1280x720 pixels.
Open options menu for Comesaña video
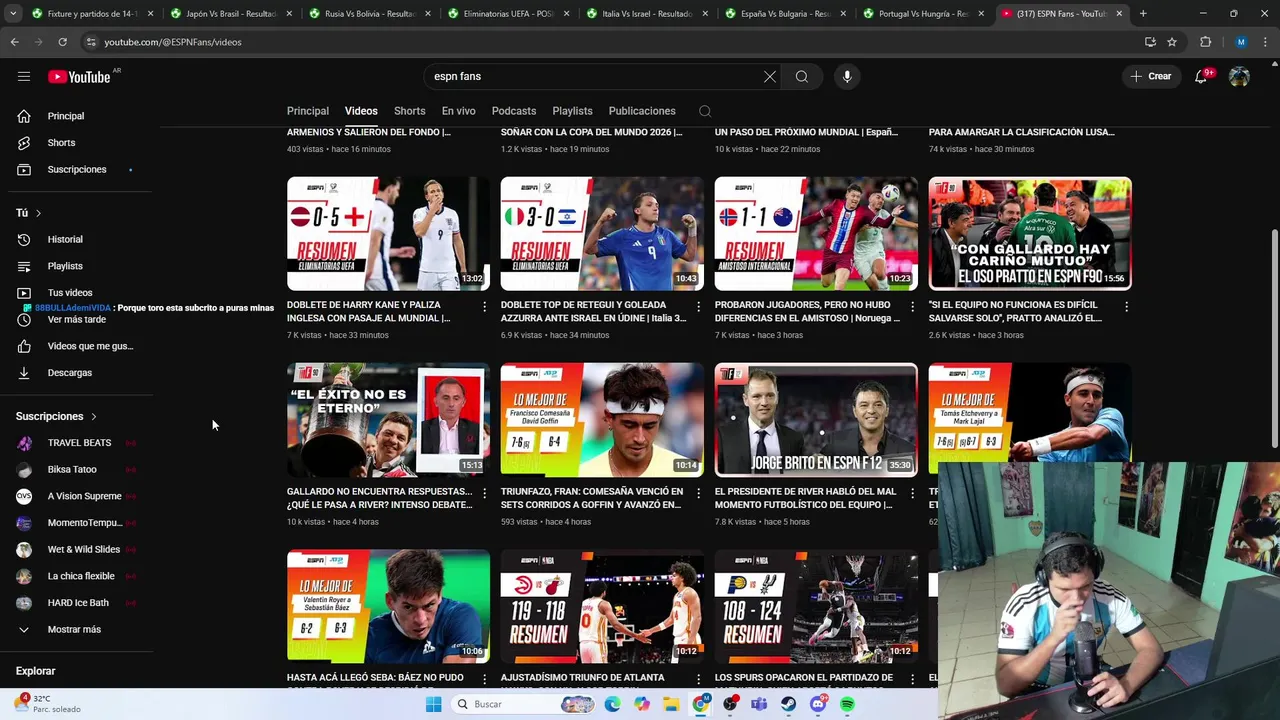coord(699,493)
